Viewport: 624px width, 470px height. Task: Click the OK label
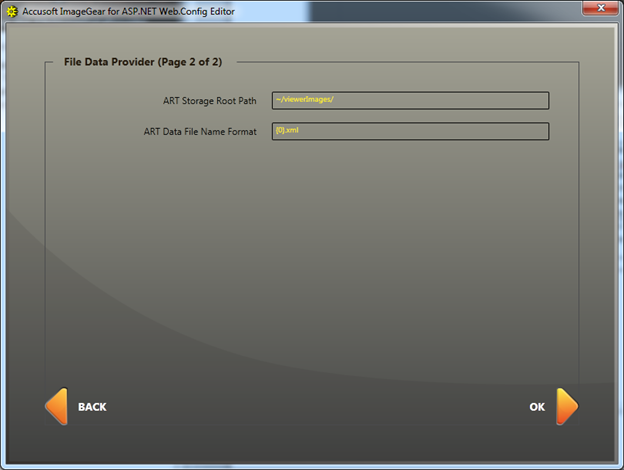[537, 407]
